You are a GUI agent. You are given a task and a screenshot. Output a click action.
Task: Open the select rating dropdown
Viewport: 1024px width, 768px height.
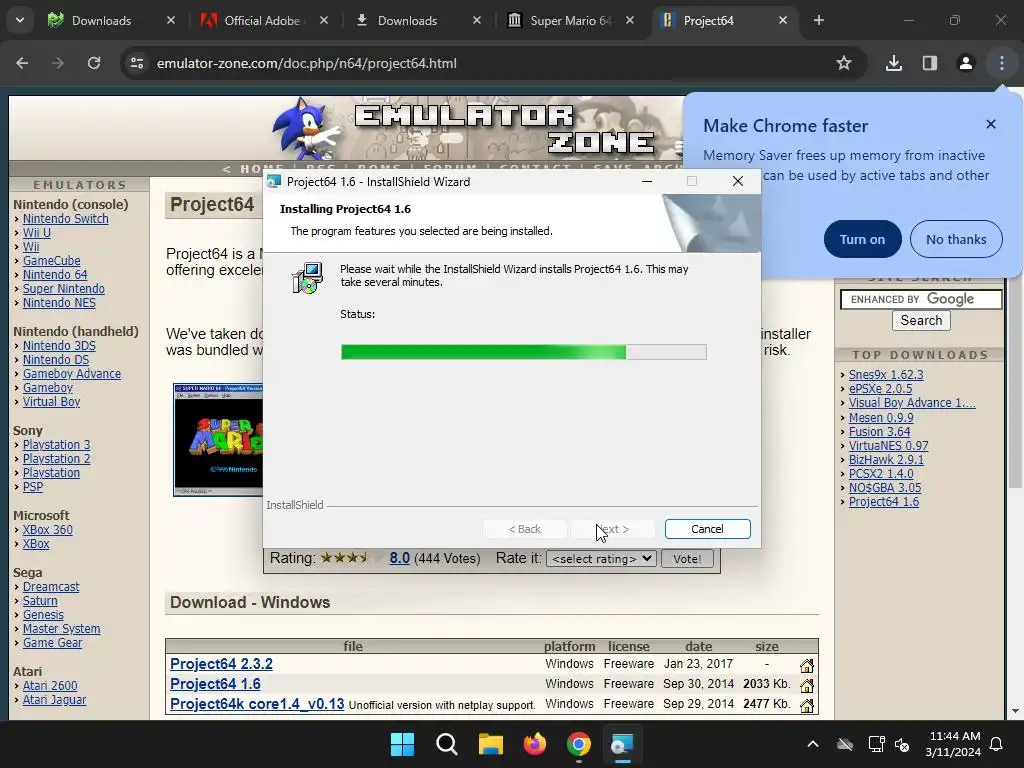pyautogui.click(x=601, y=558)
